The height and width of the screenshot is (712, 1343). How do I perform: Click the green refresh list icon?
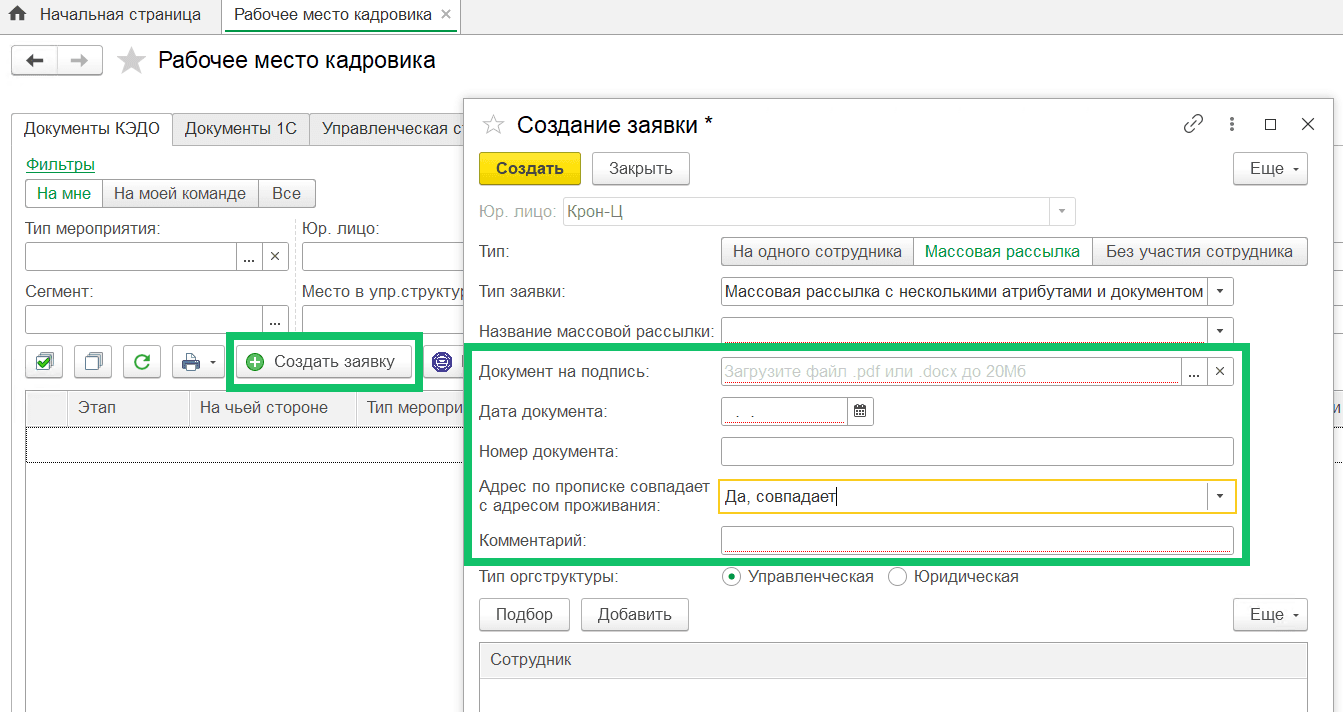pyautogui.click(x=142, y=362)
